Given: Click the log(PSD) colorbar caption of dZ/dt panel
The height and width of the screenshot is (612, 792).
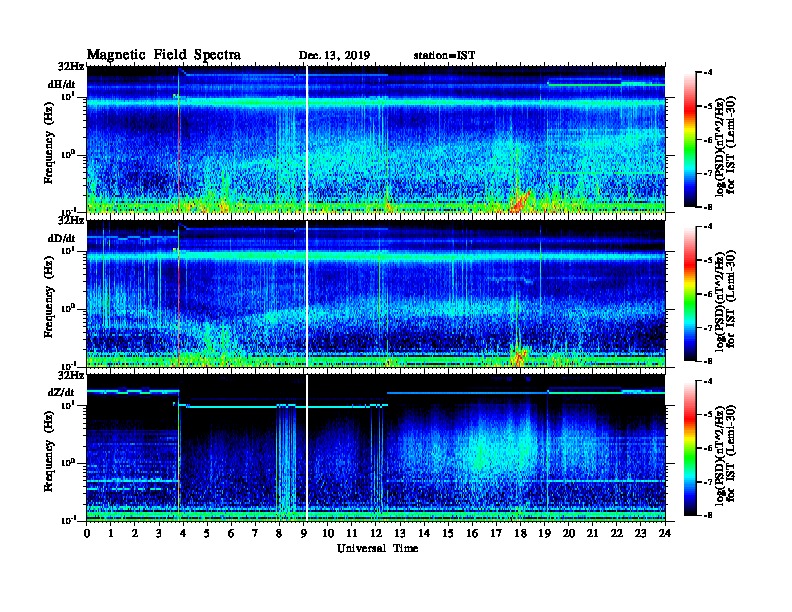Looking at the screenshot, I should pos(725,454).
